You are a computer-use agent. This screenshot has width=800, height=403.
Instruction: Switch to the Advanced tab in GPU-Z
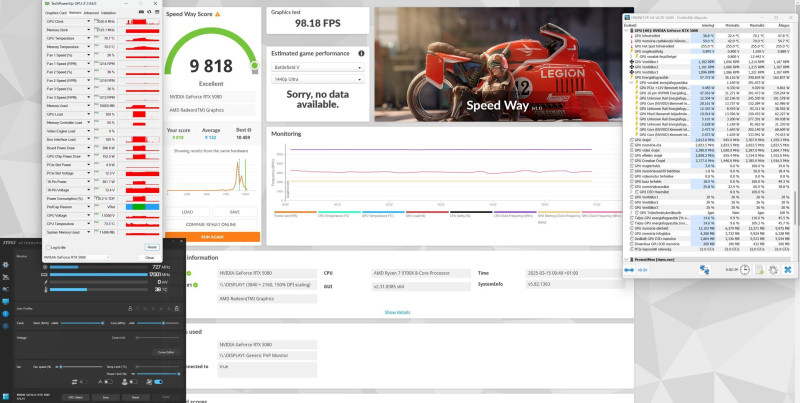(x=91, y=13)
